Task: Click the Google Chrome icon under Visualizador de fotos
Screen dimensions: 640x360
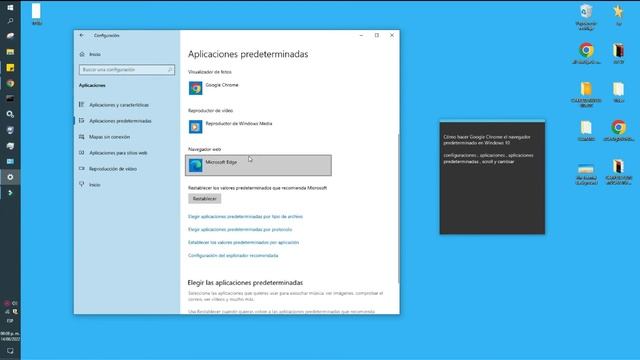Action: pyautogui.click(x=195, y=88)
